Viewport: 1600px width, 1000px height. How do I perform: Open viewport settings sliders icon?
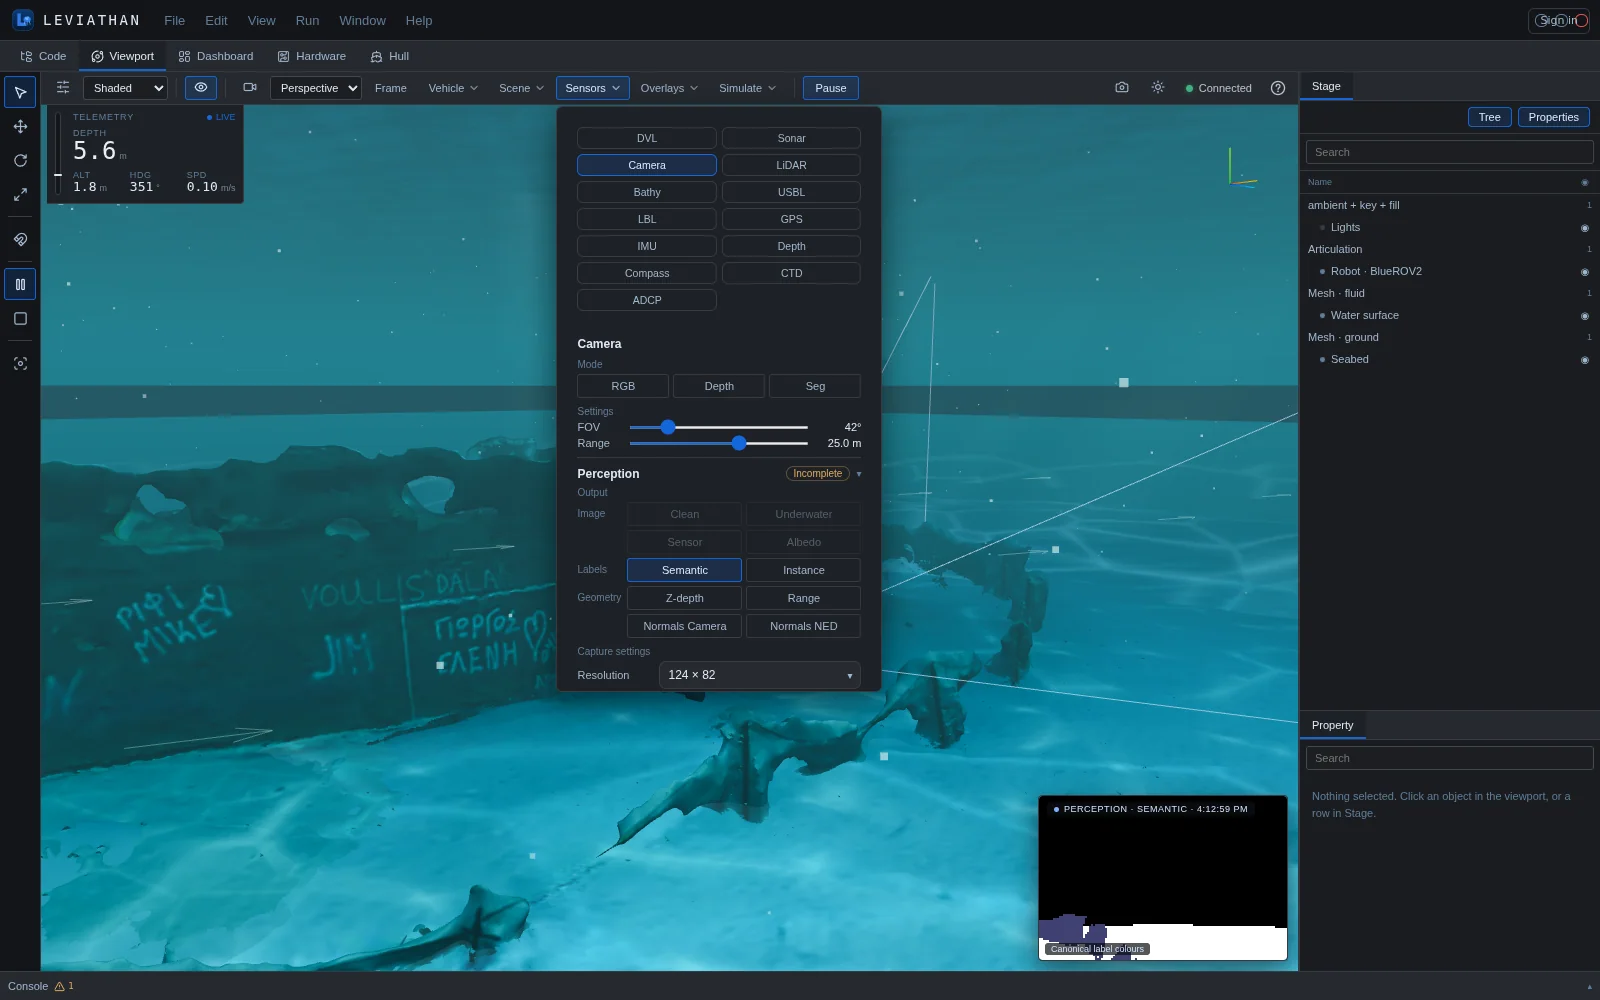coord(63,88)
